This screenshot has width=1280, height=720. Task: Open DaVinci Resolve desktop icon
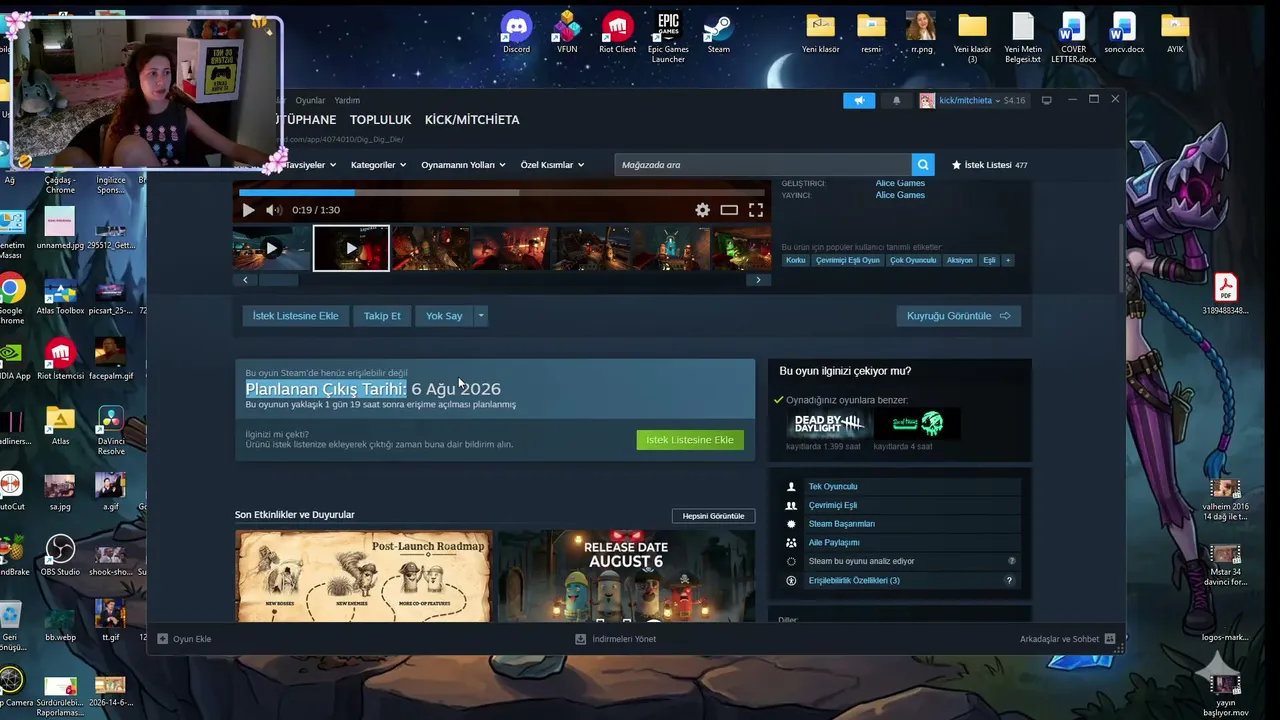click(111, 431)
